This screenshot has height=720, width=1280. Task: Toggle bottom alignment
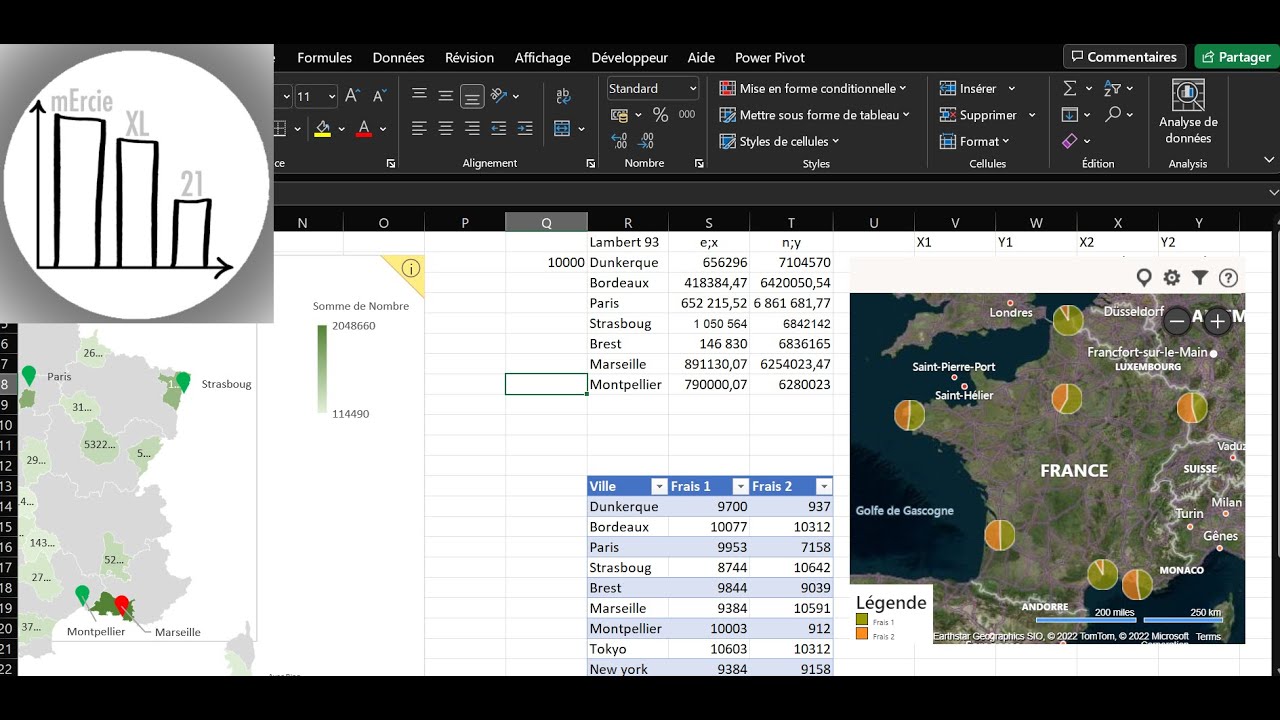point(472,96)
